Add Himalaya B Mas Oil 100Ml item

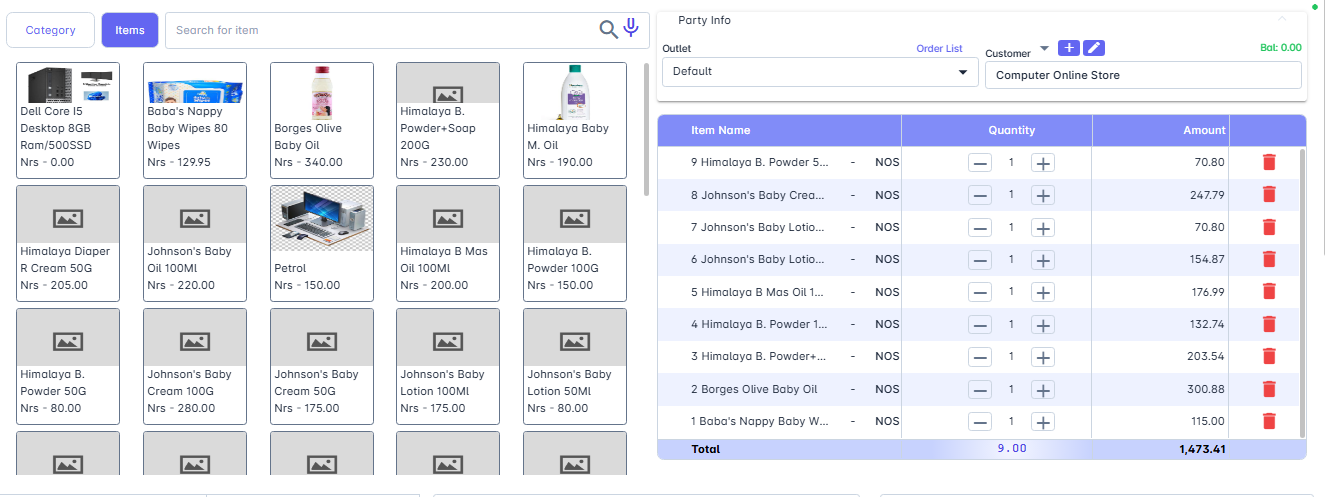coord(448,243)
